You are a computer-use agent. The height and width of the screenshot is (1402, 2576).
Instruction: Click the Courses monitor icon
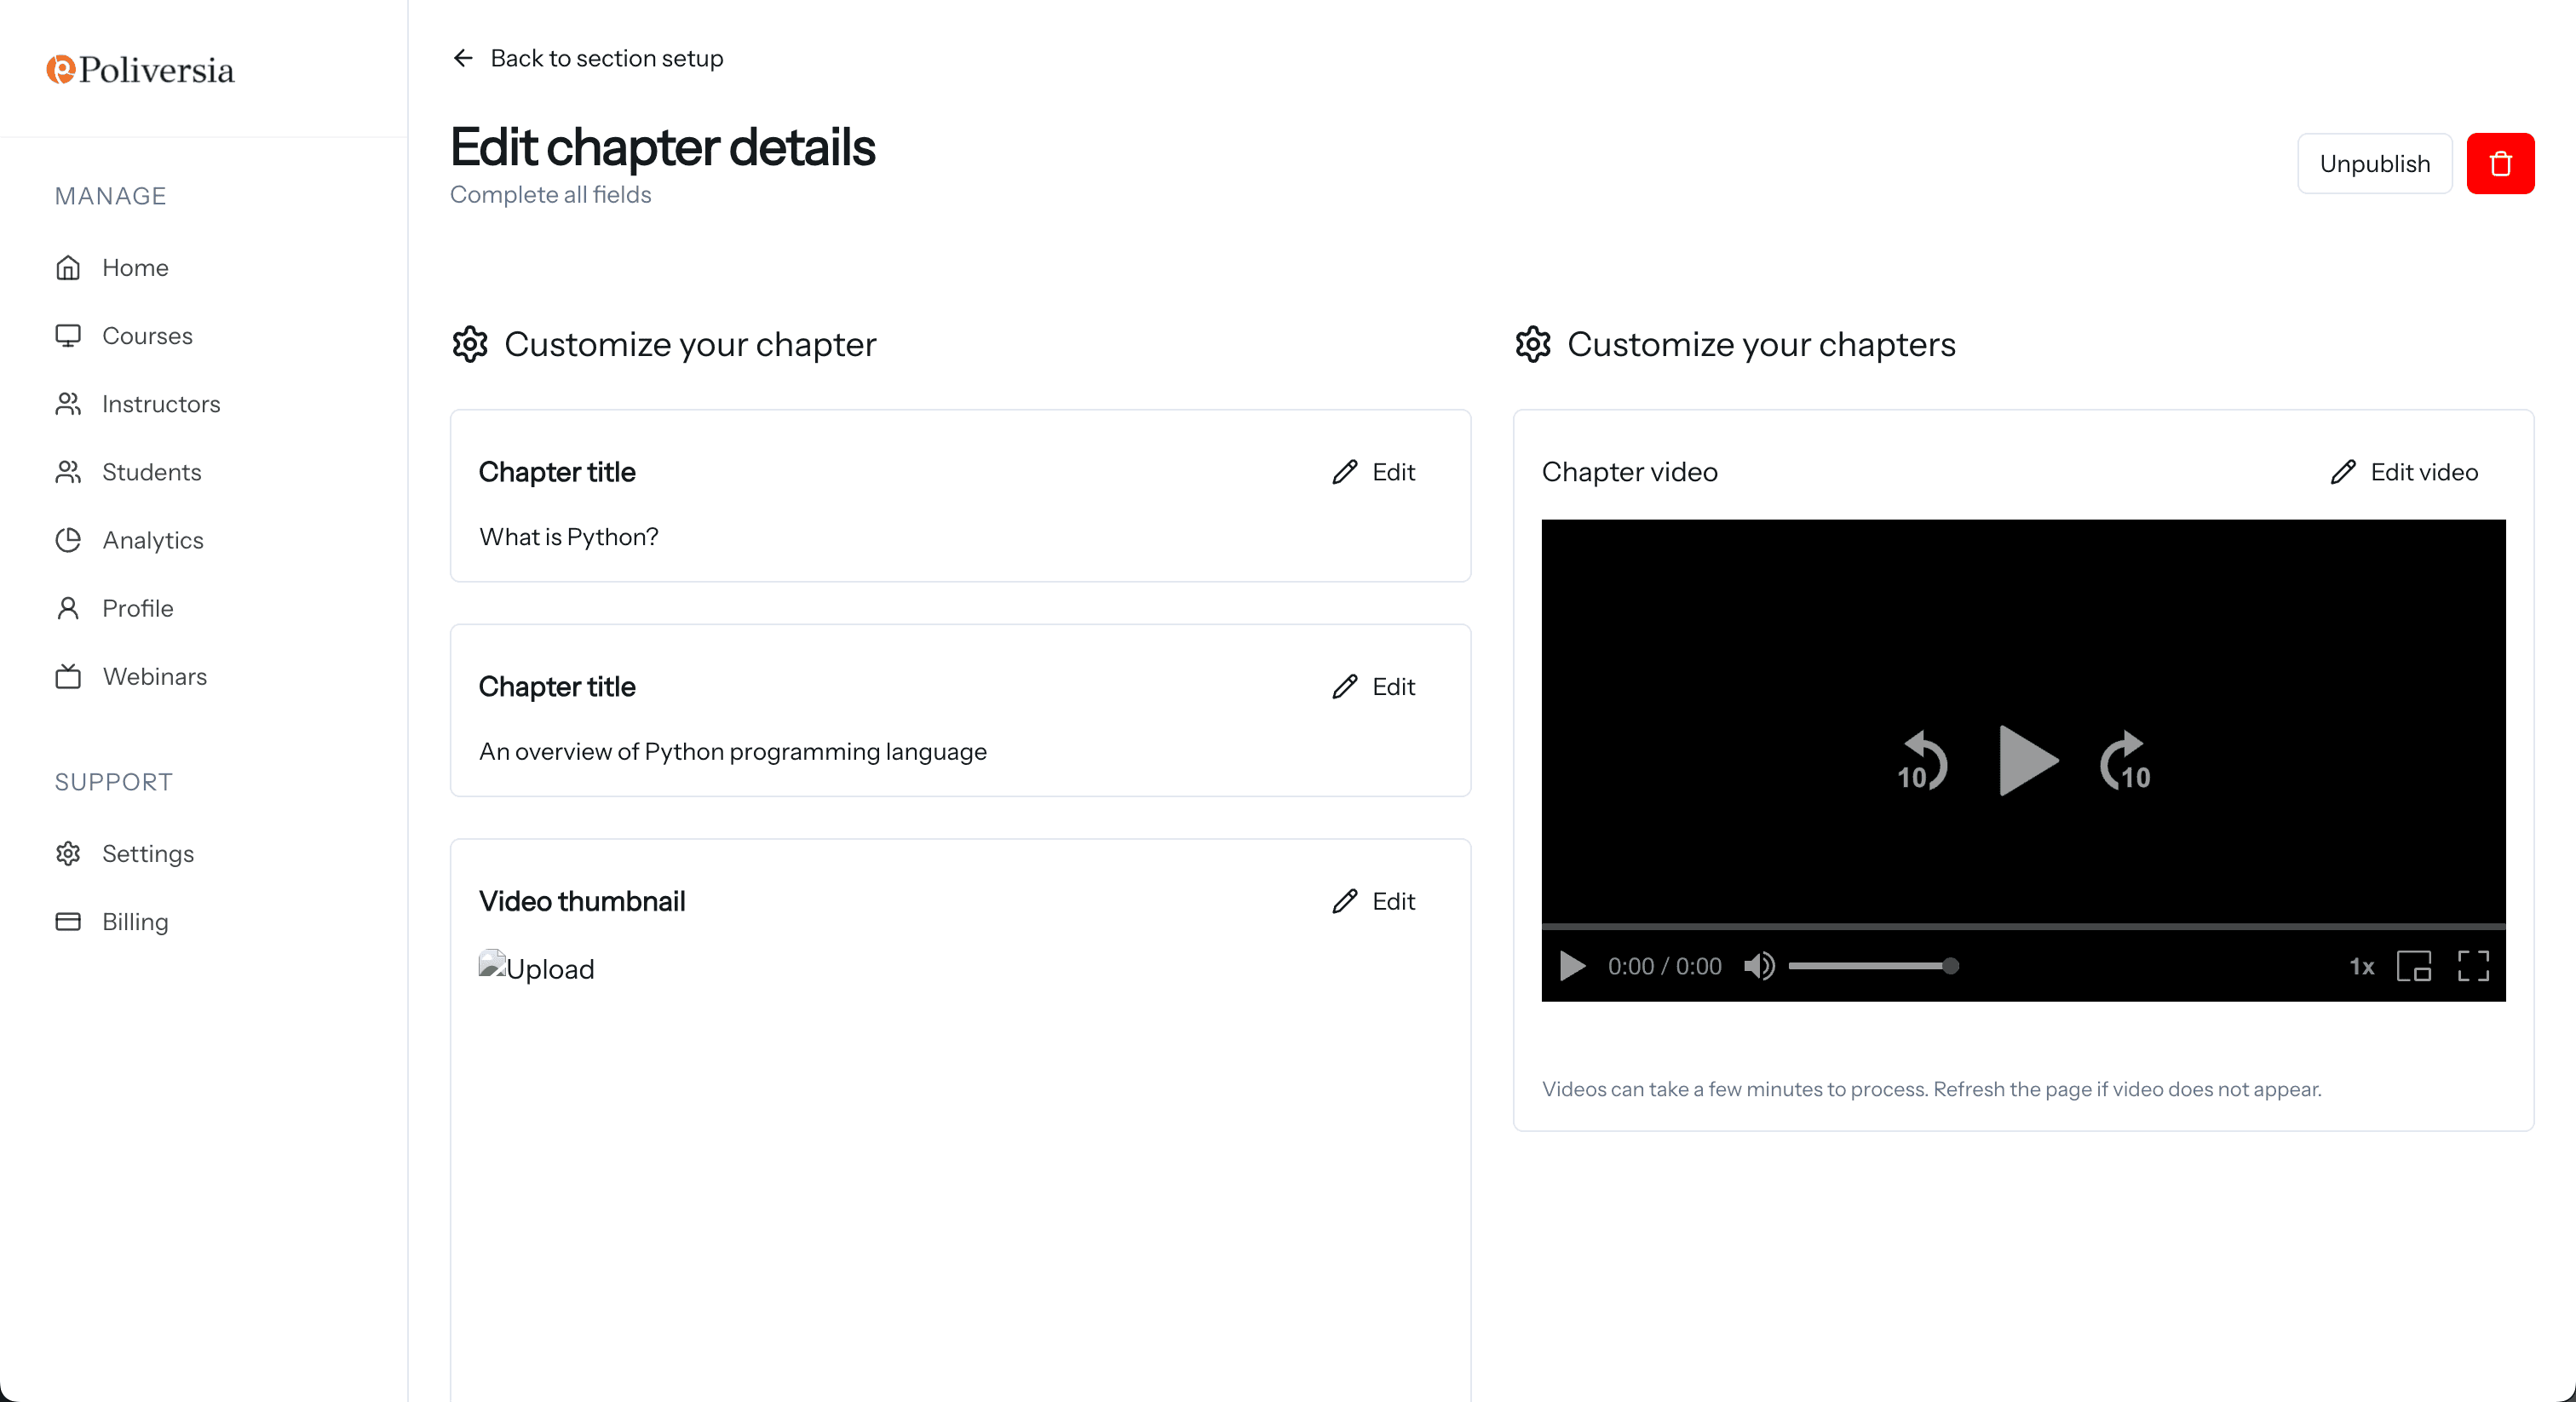tap(68, 335)
